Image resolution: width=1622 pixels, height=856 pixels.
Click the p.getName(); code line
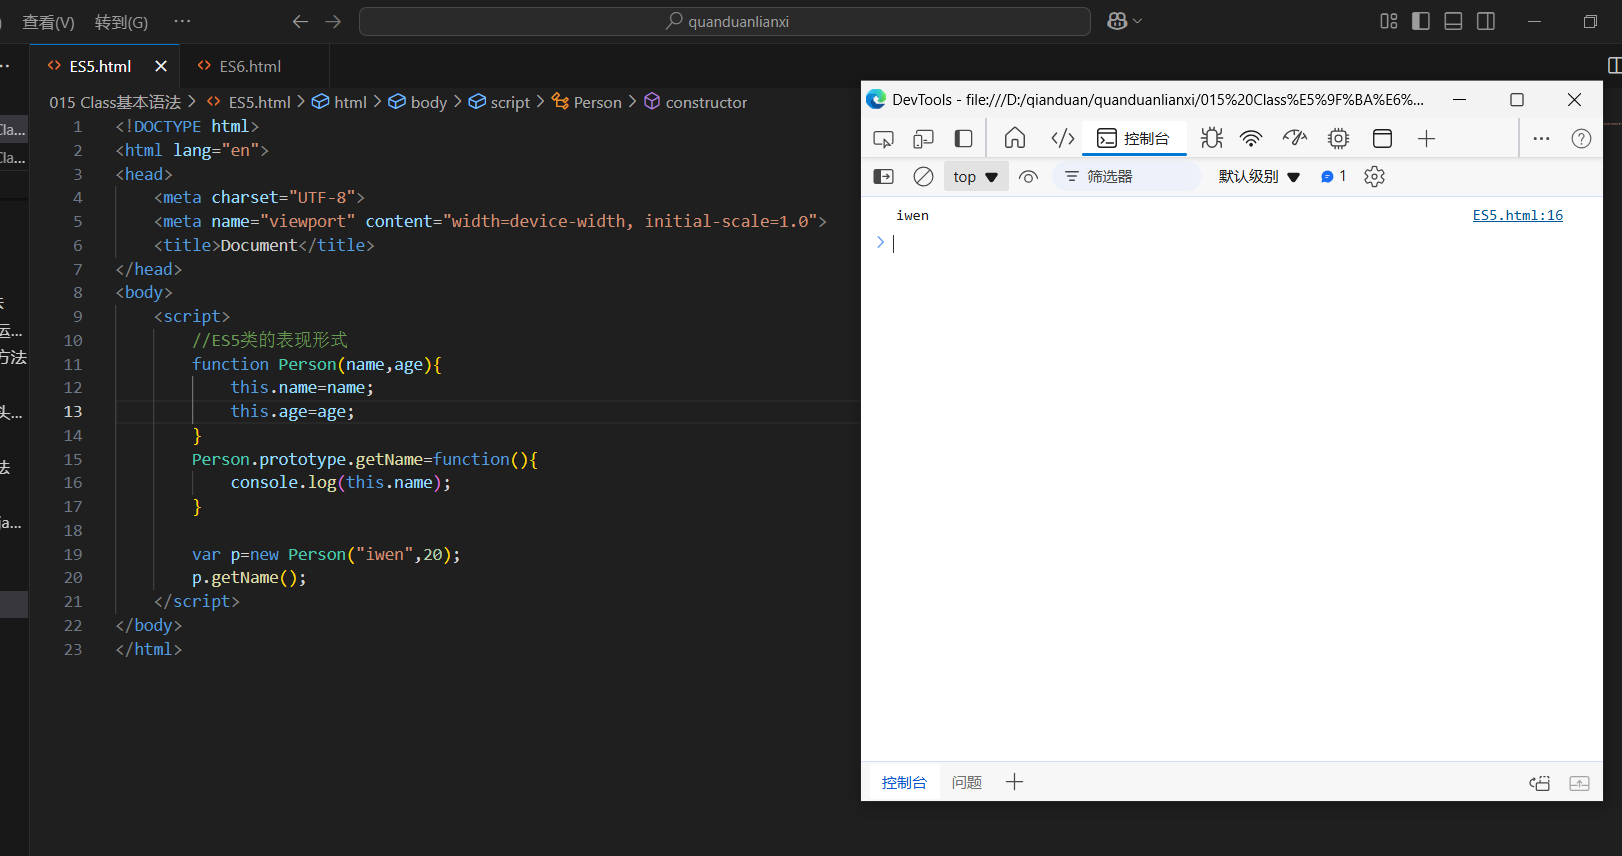249,577
